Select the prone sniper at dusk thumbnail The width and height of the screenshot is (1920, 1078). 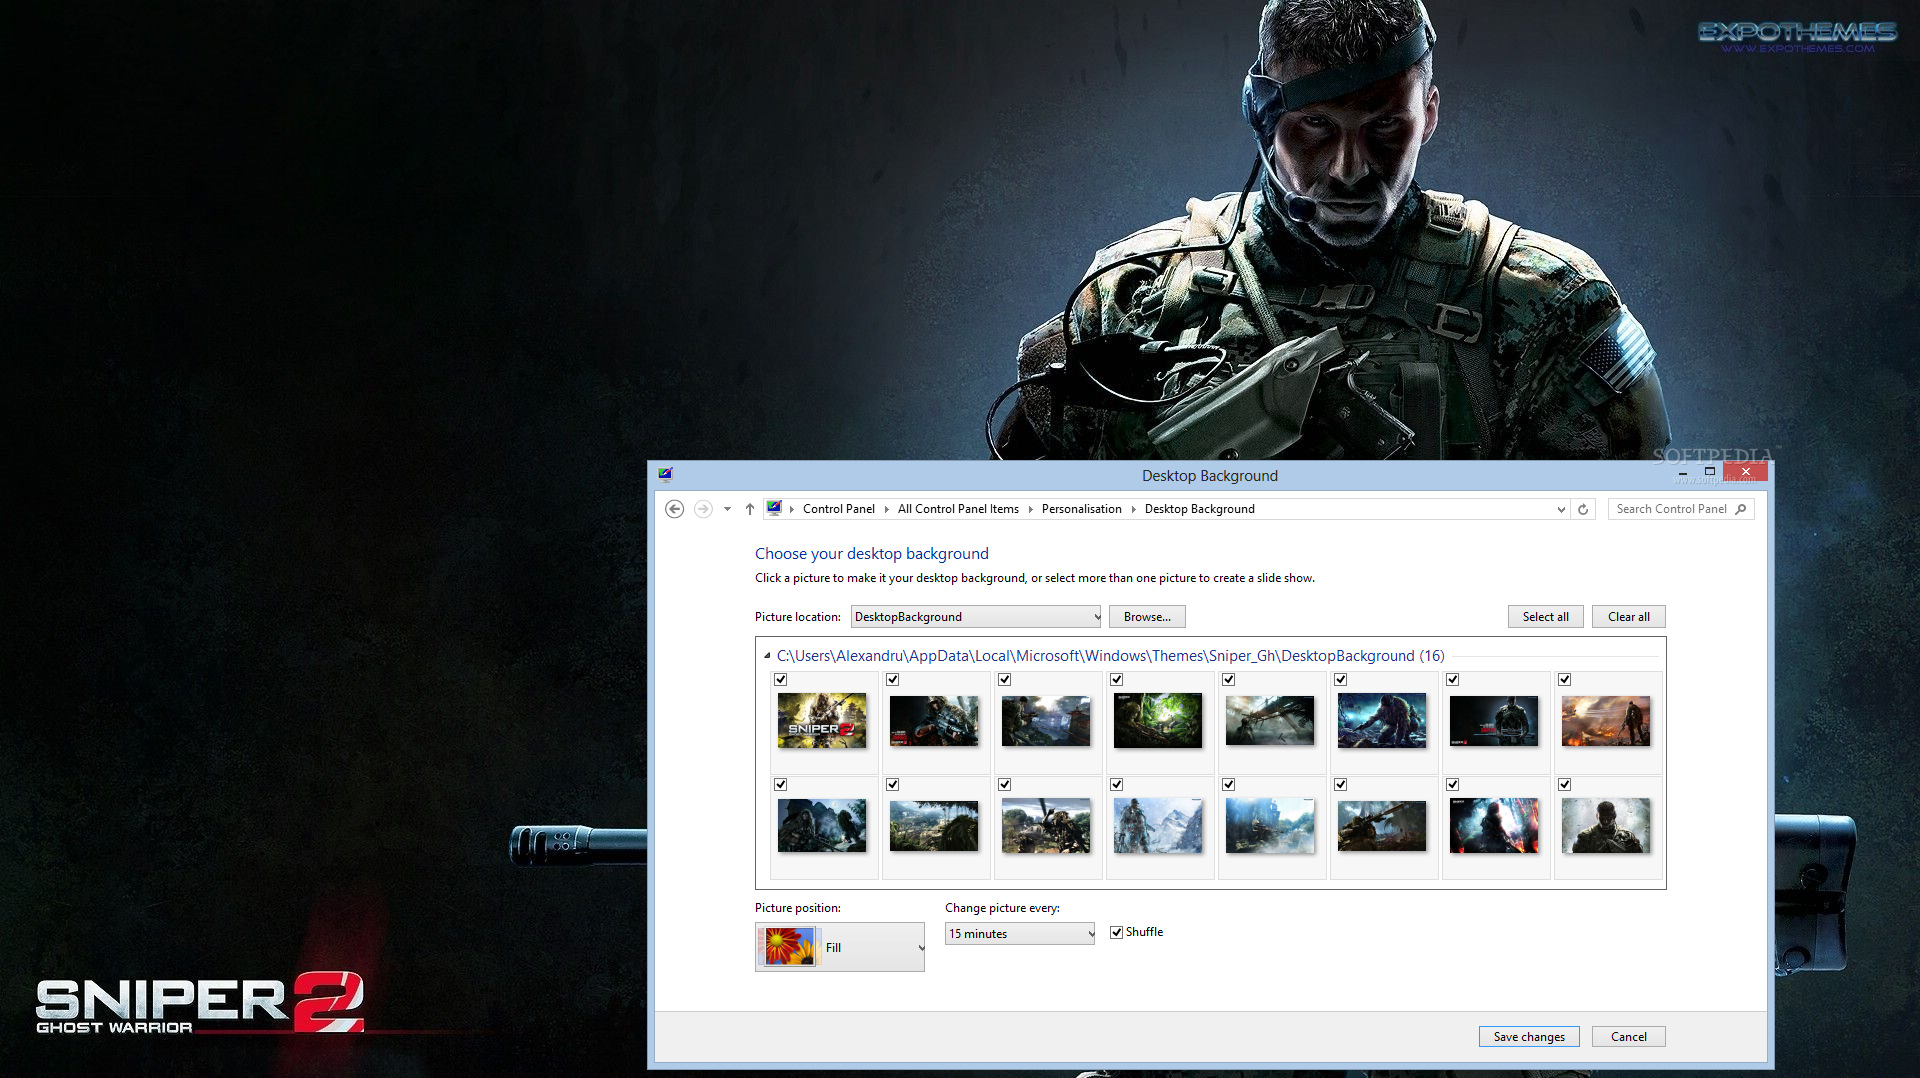coord(1382,826)
